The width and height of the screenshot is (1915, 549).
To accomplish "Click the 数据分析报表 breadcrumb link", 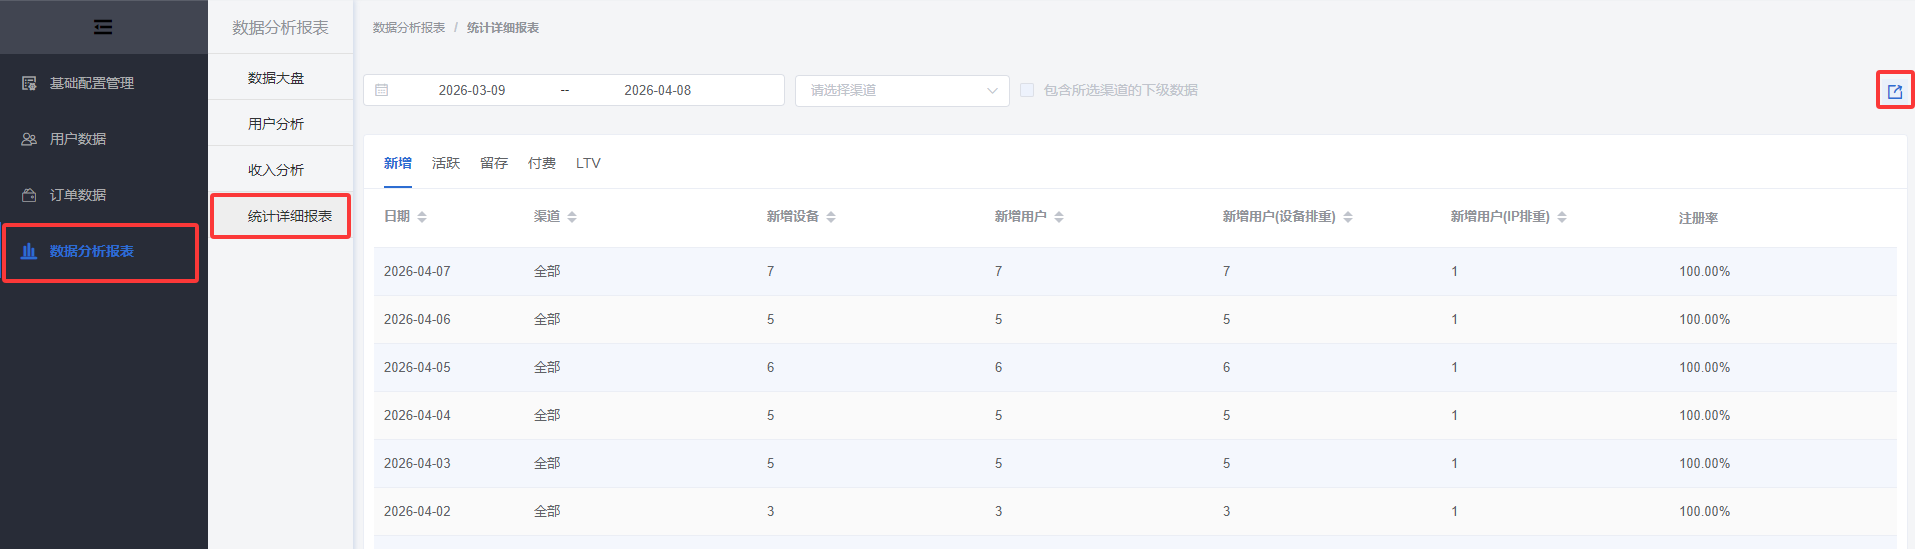I will (409, 28).
